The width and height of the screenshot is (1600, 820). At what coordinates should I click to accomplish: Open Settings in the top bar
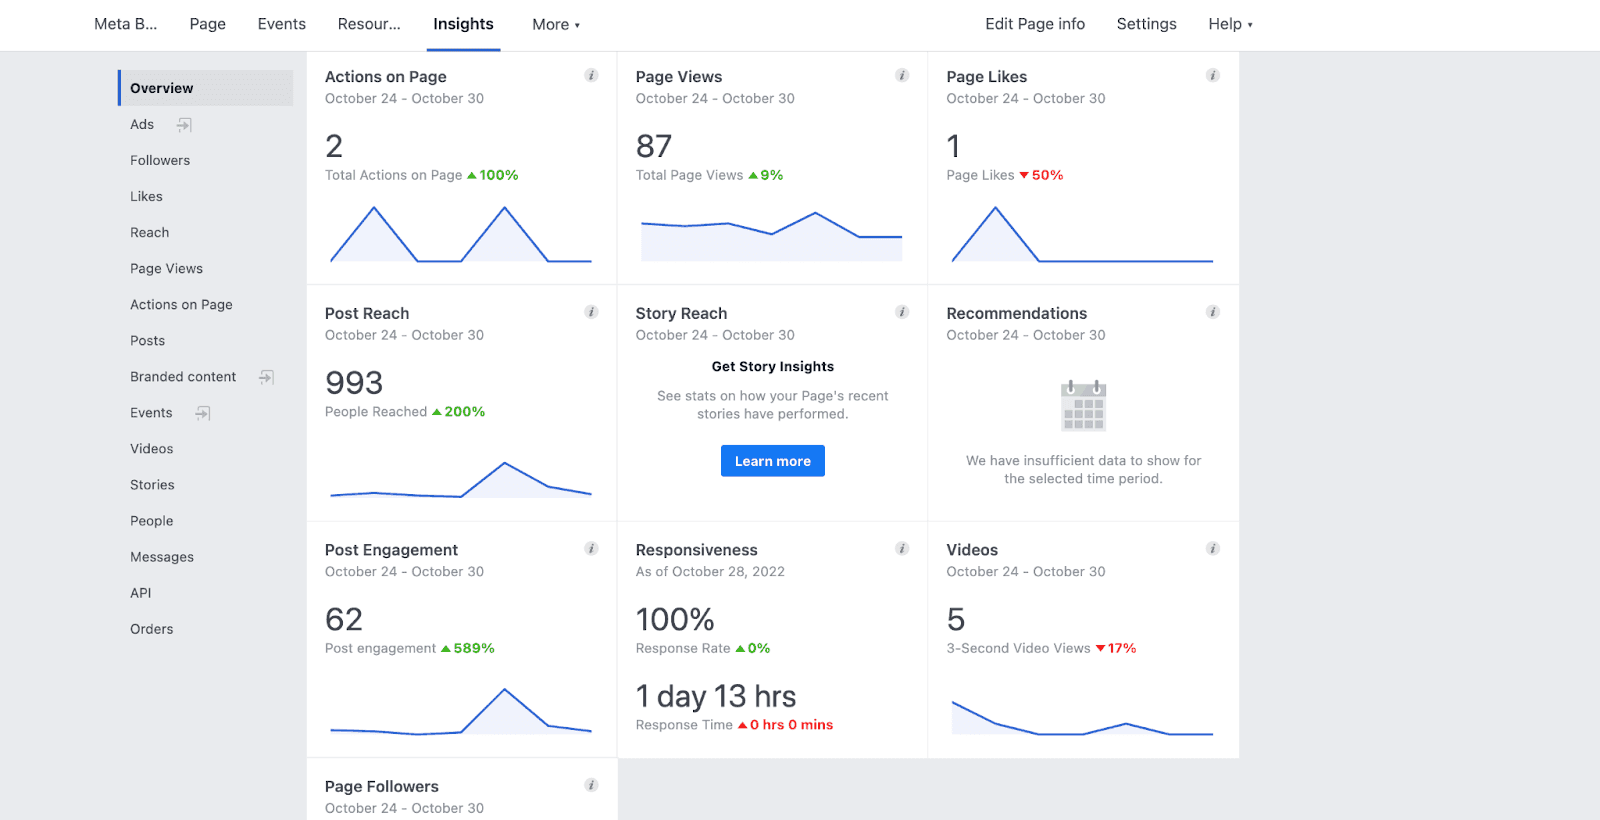click(x=1146, y=24)
